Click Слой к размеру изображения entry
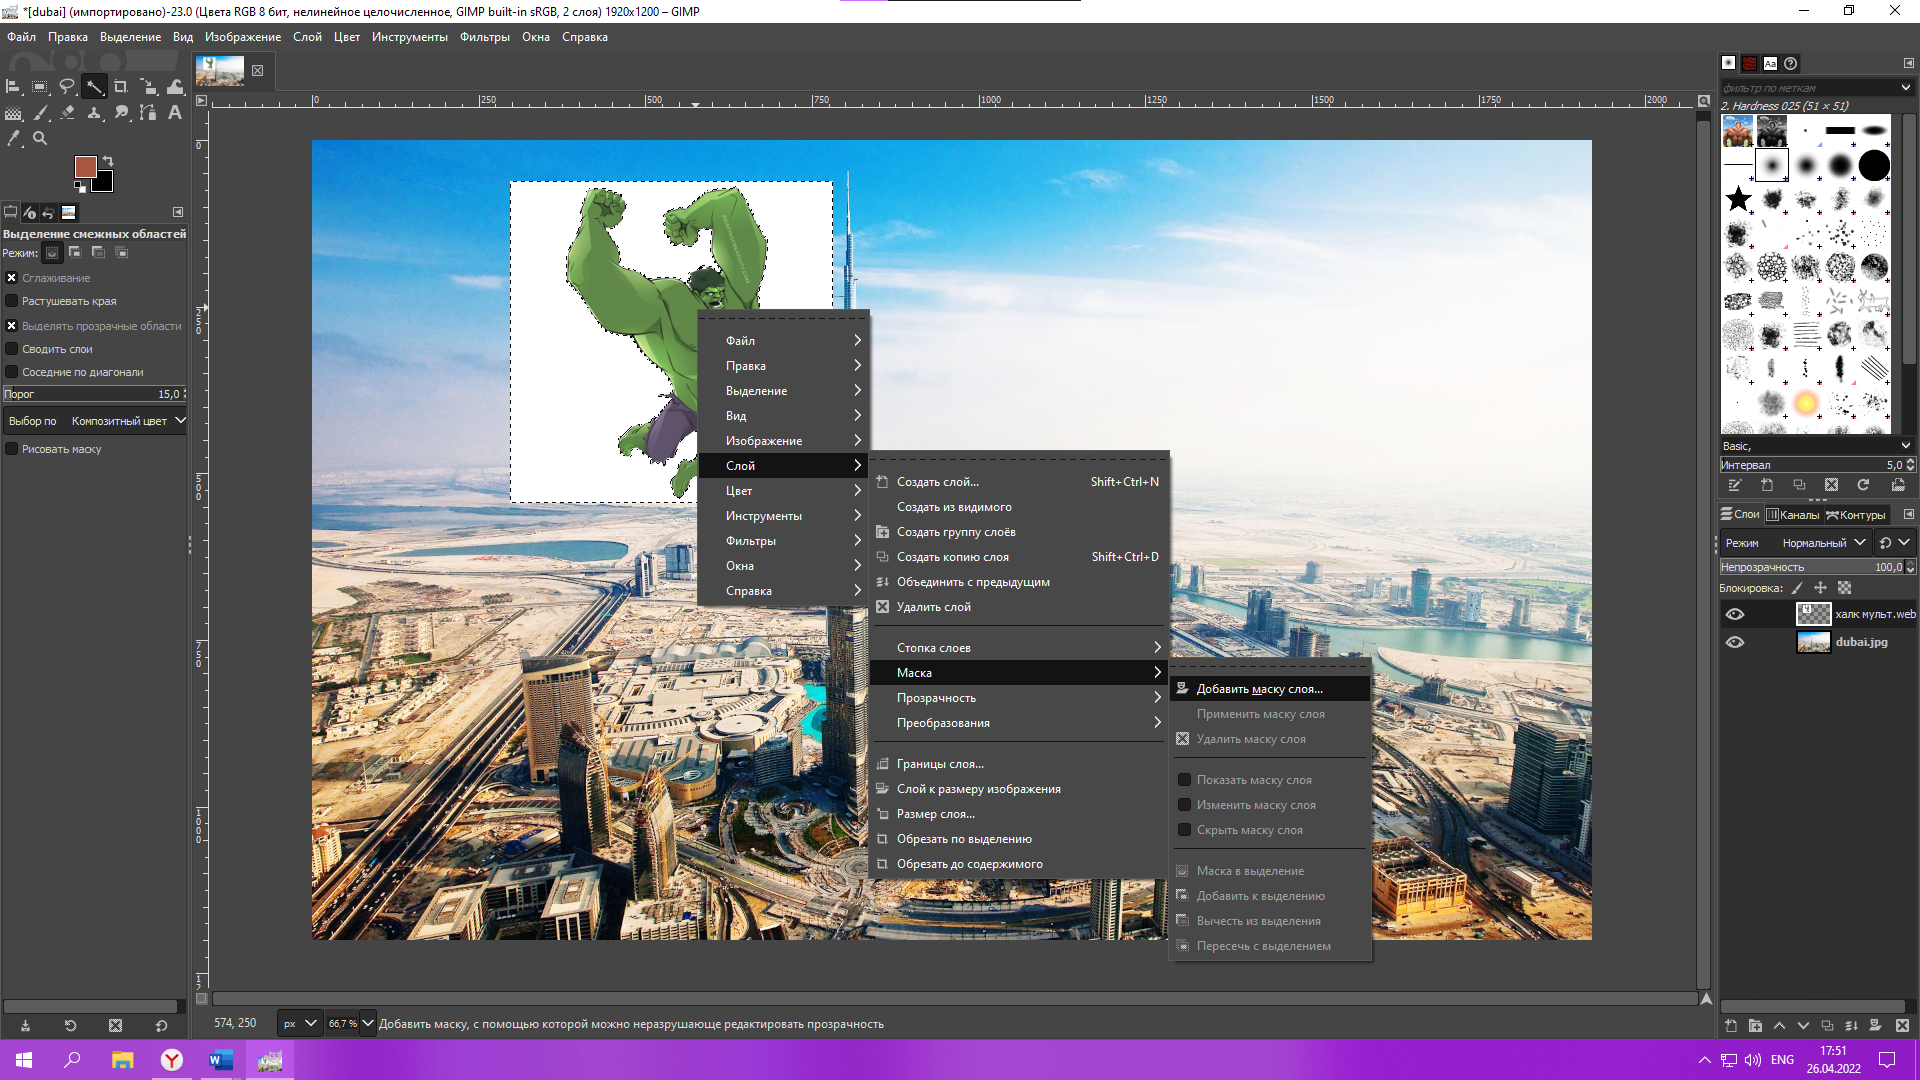This screenshot has height=1080, width=1920. [1019, 789]
